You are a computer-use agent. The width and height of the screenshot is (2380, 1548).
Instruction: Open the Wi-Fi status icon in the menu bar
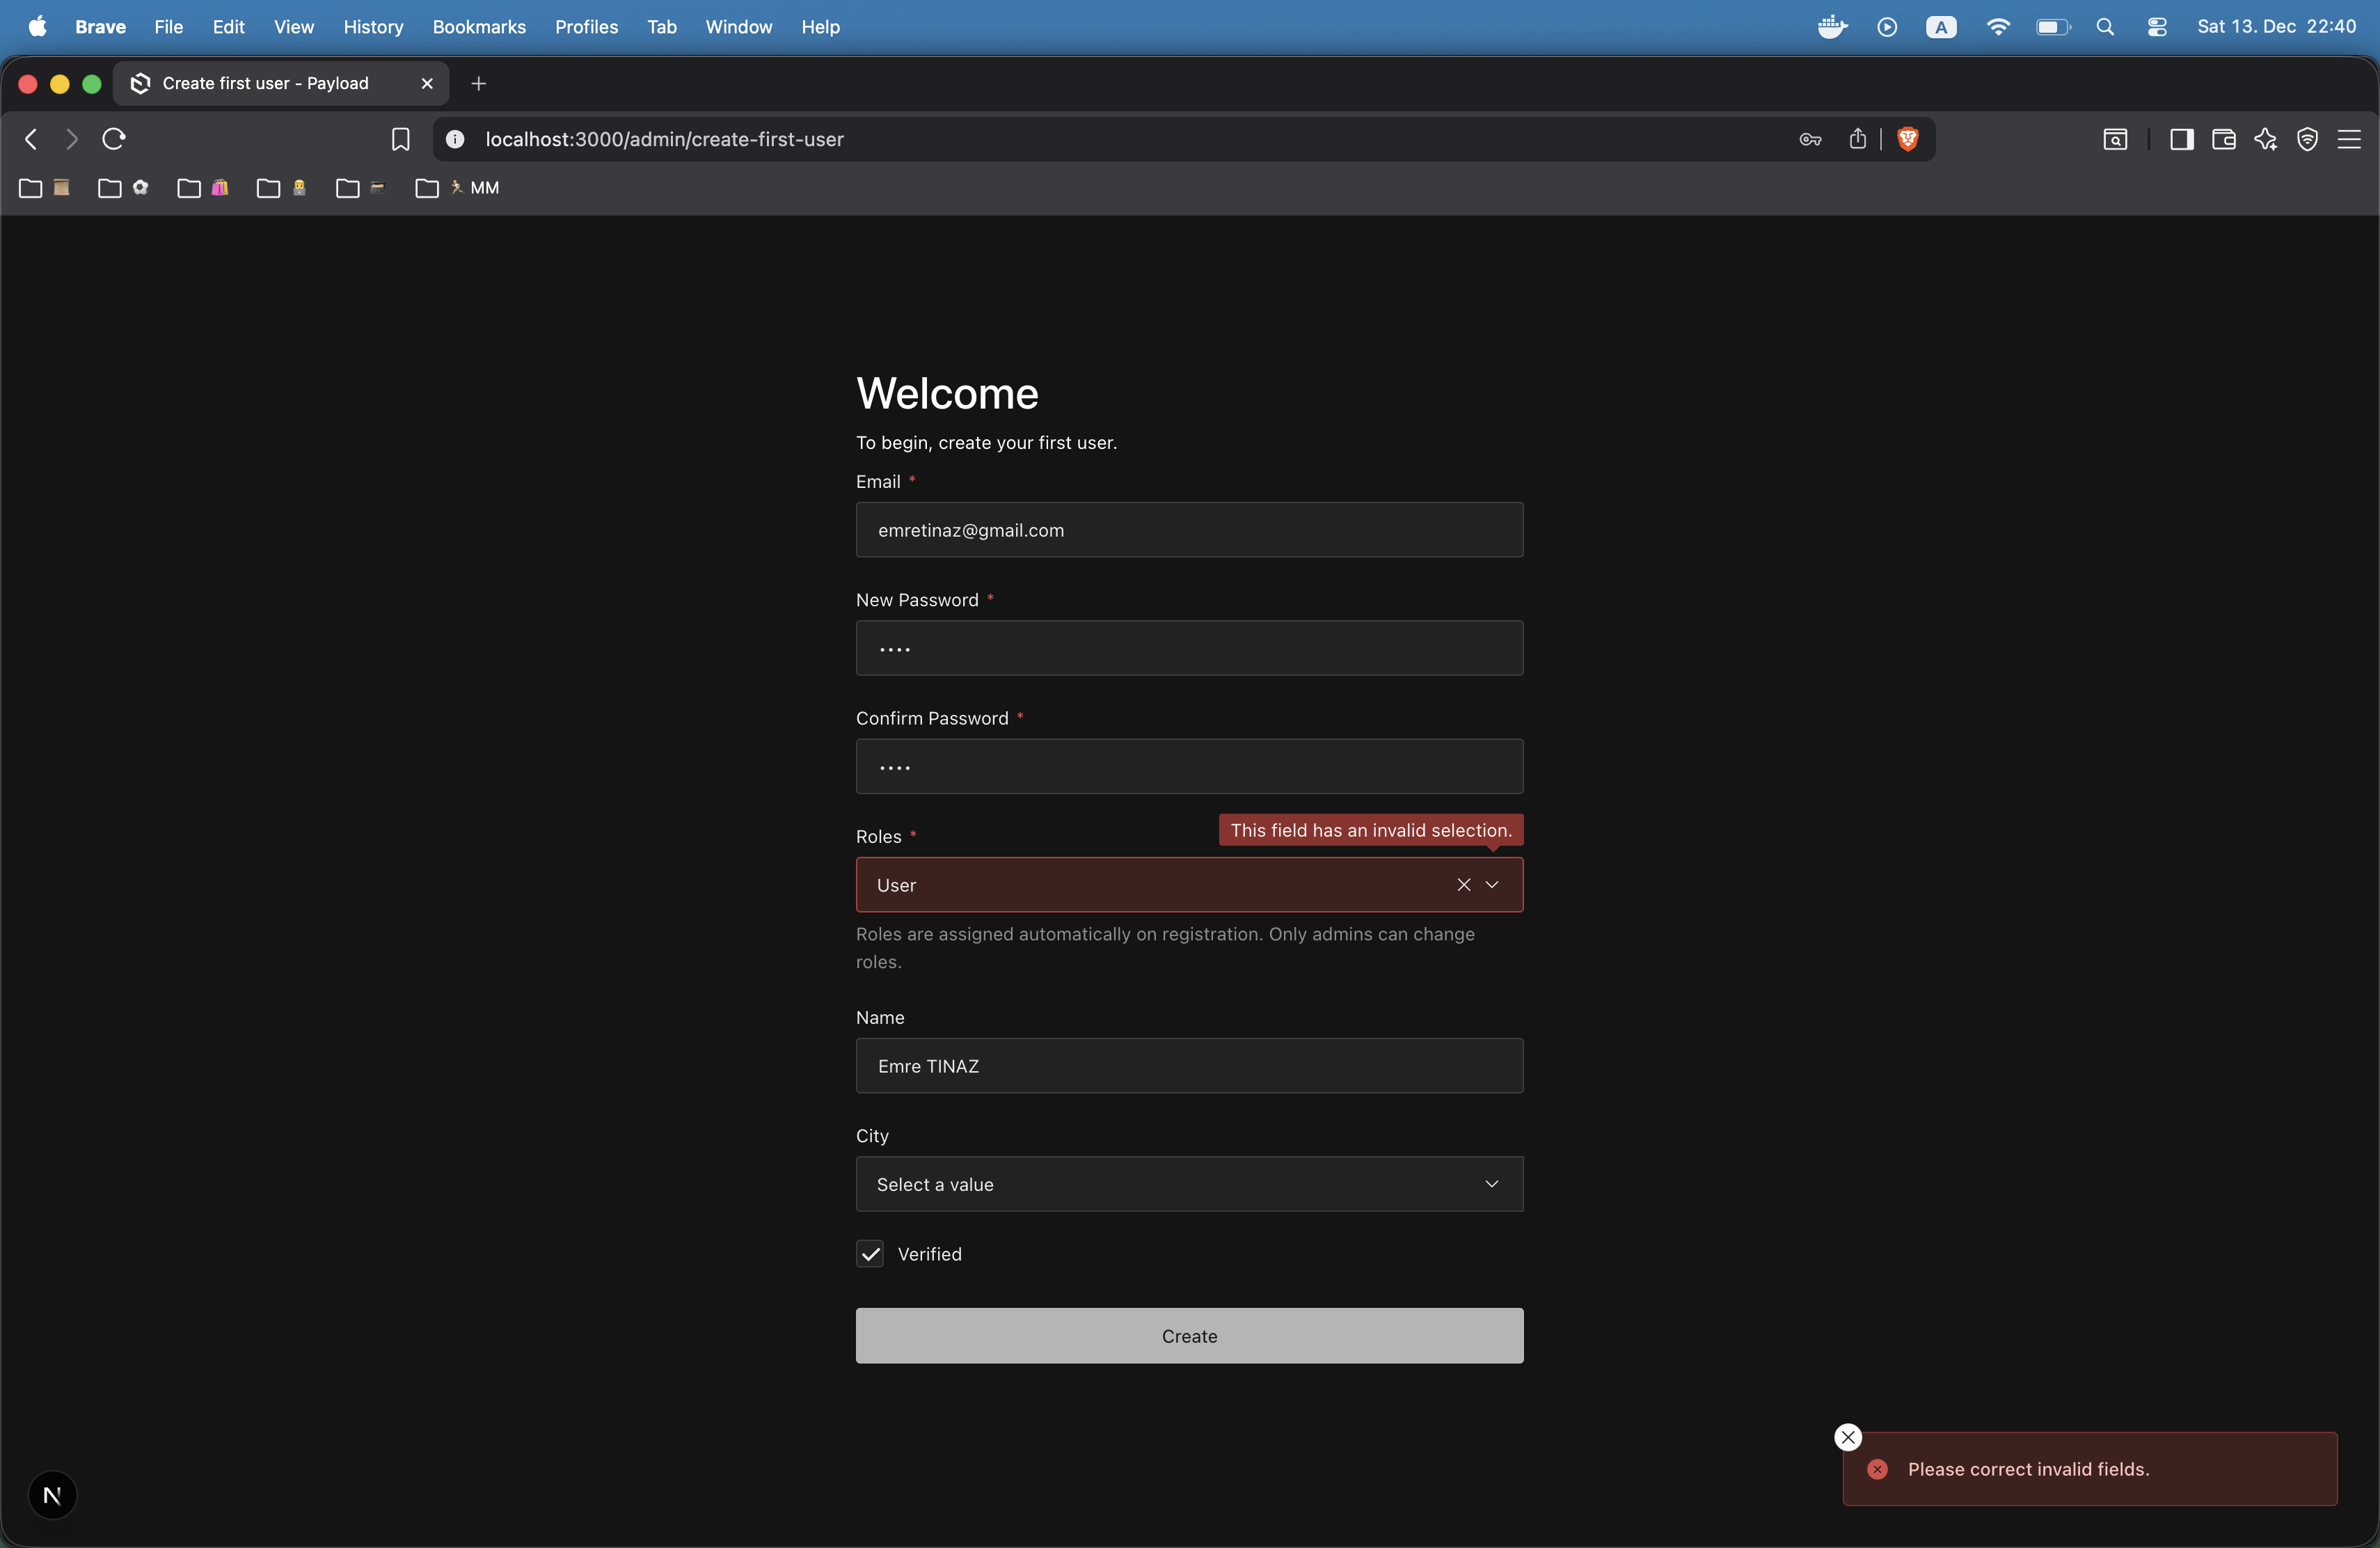click(x=1997, y=27)
